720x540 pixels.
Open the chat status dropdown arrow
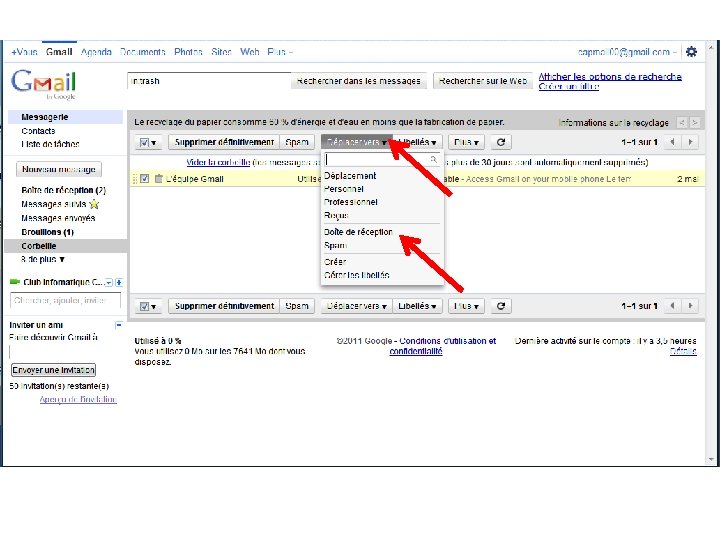(108, 282)
